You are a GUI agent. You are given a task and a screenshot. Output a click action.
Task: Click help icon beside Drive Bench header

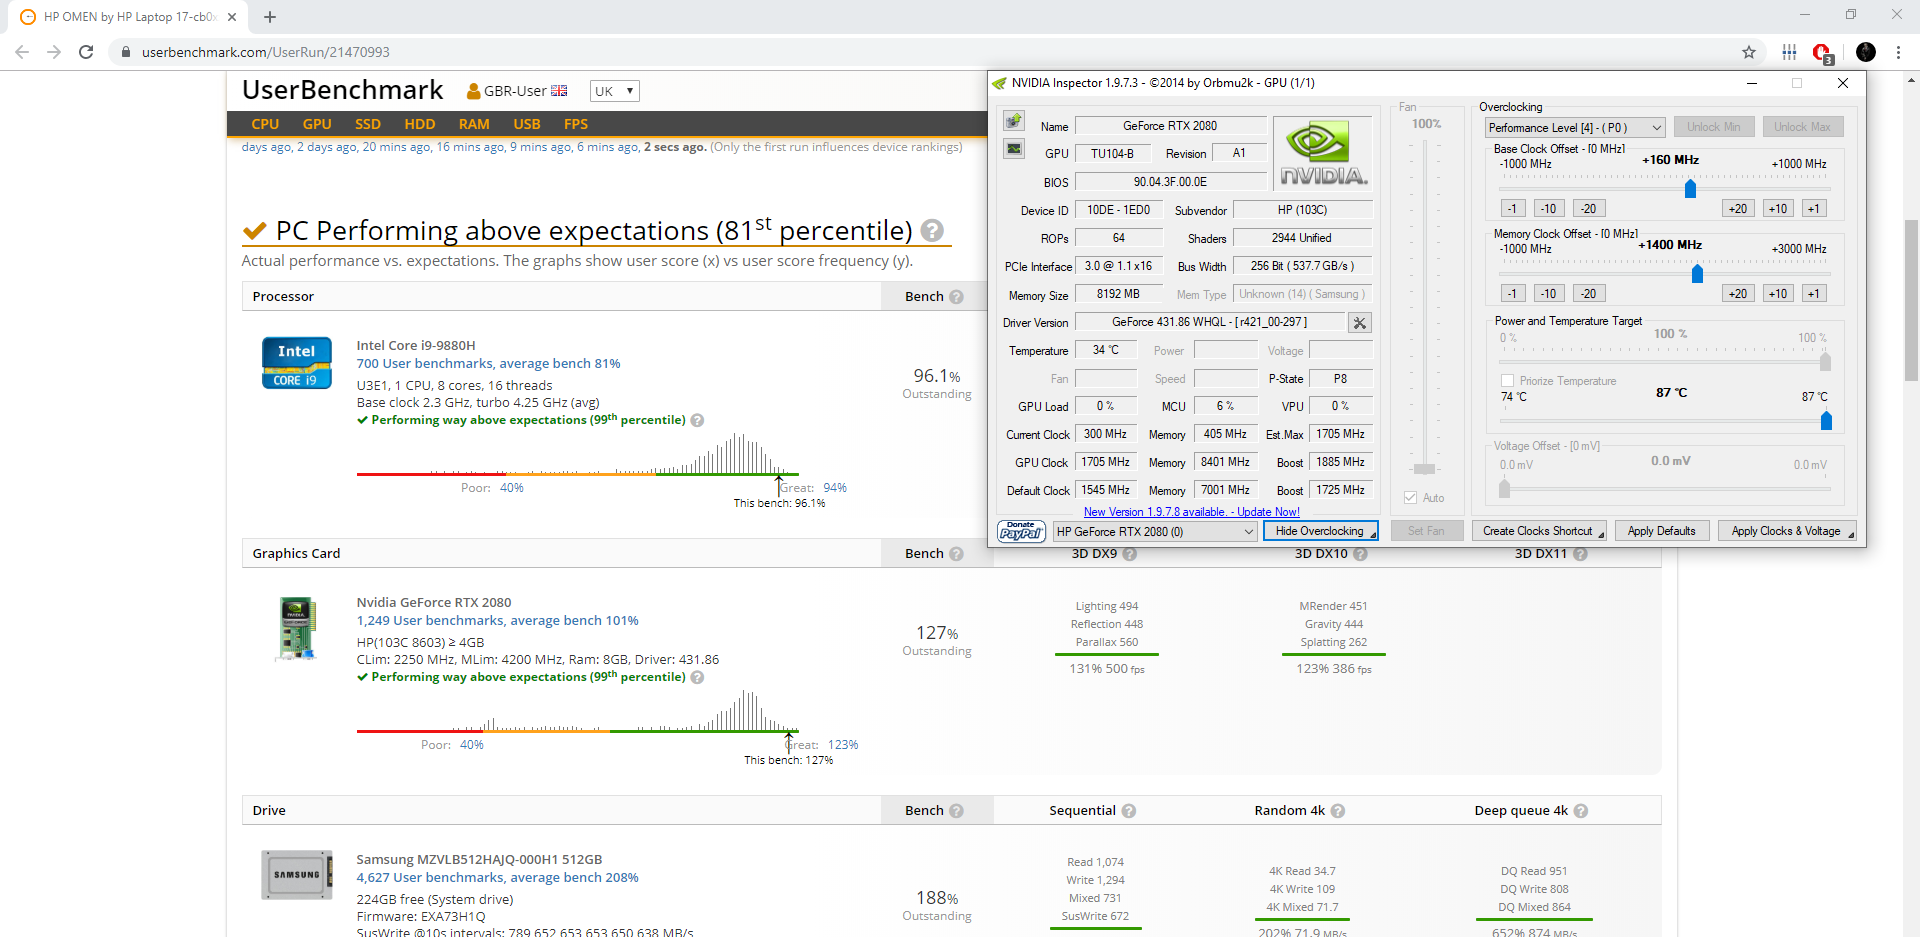coord(956,811)
